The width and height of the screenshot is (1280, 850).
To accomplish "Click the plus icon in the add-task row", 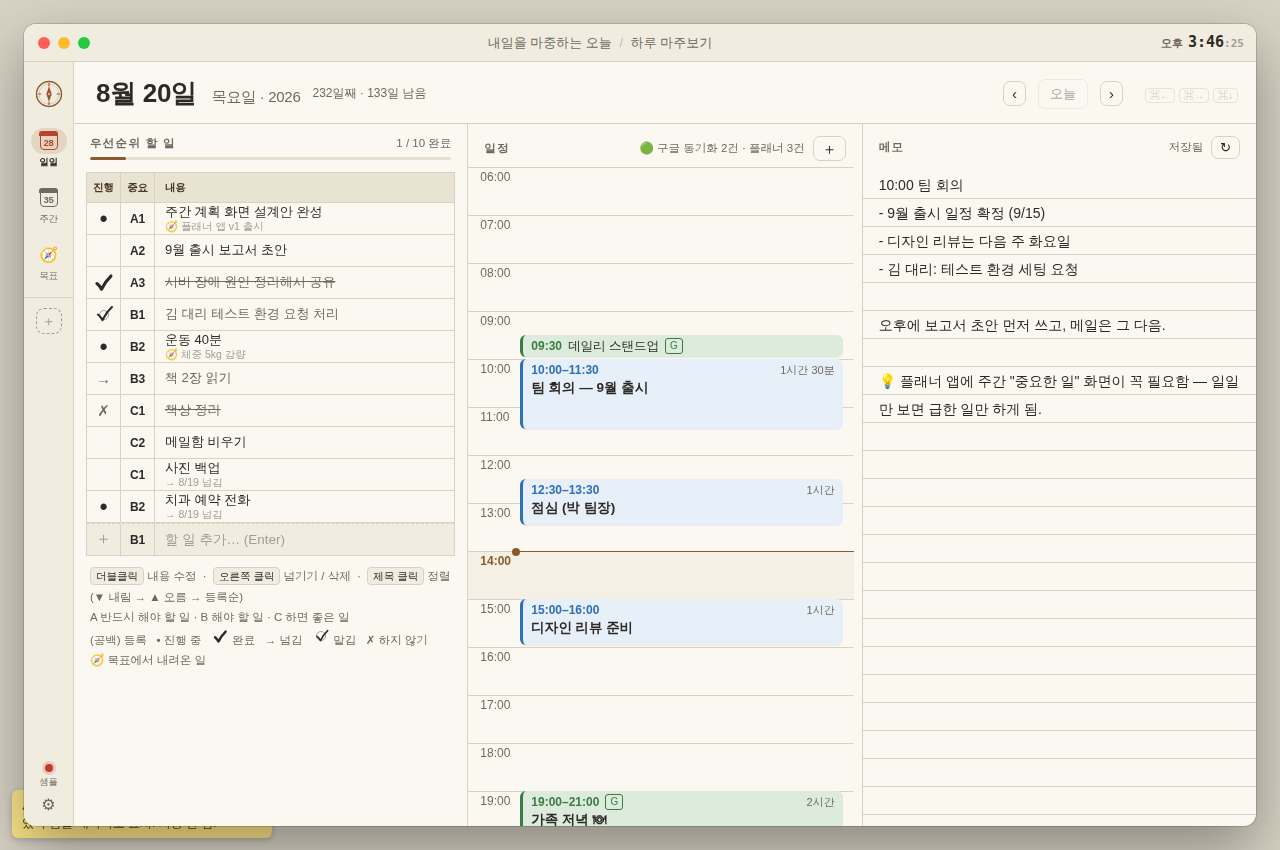I will coord(103,539).
